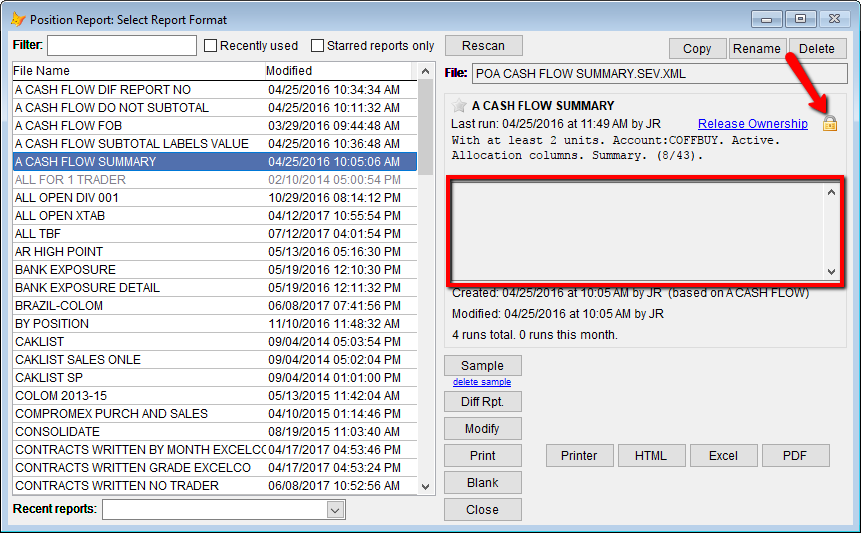Image resolution: width=861 pixels, height=533 pixels.
Task: Click the empty report notes text area
Action: click(x=637, y=232)
